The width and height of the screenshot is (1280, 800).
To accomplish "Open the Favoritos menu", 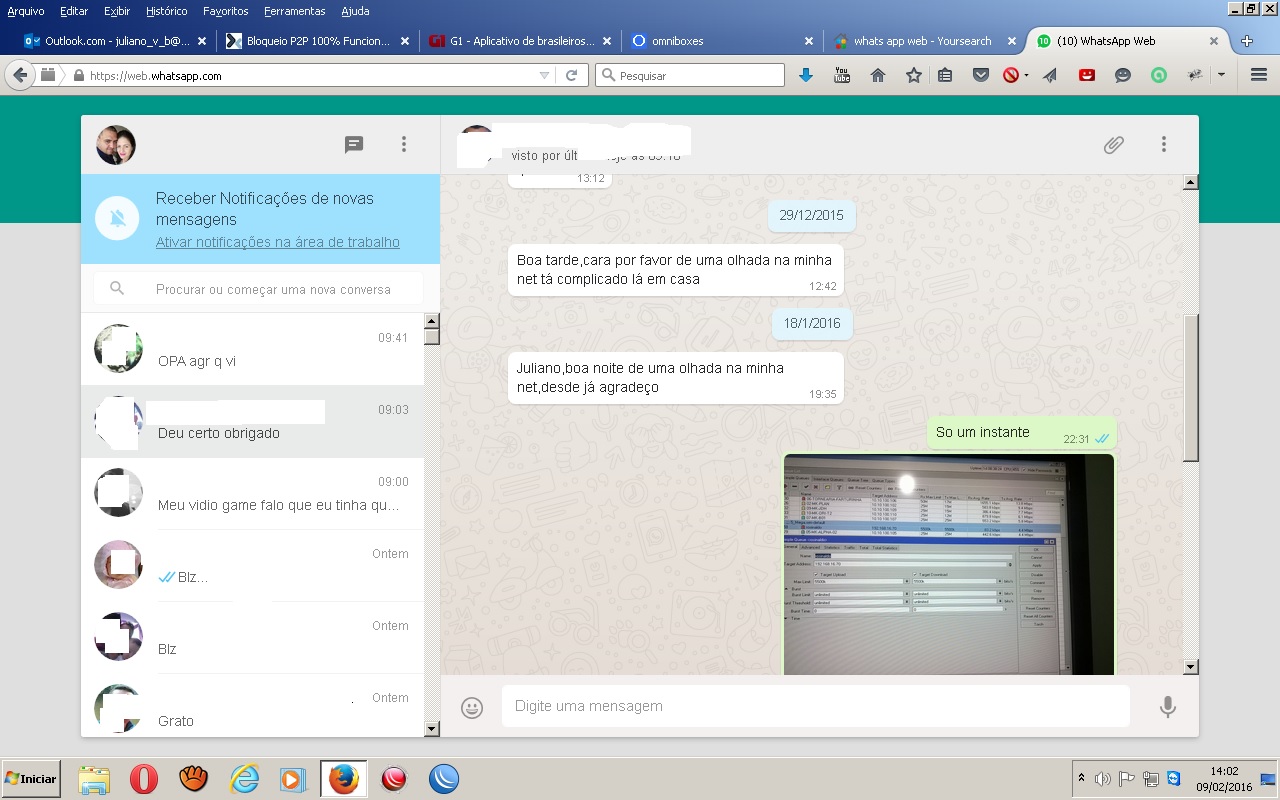I will point(226,11).
